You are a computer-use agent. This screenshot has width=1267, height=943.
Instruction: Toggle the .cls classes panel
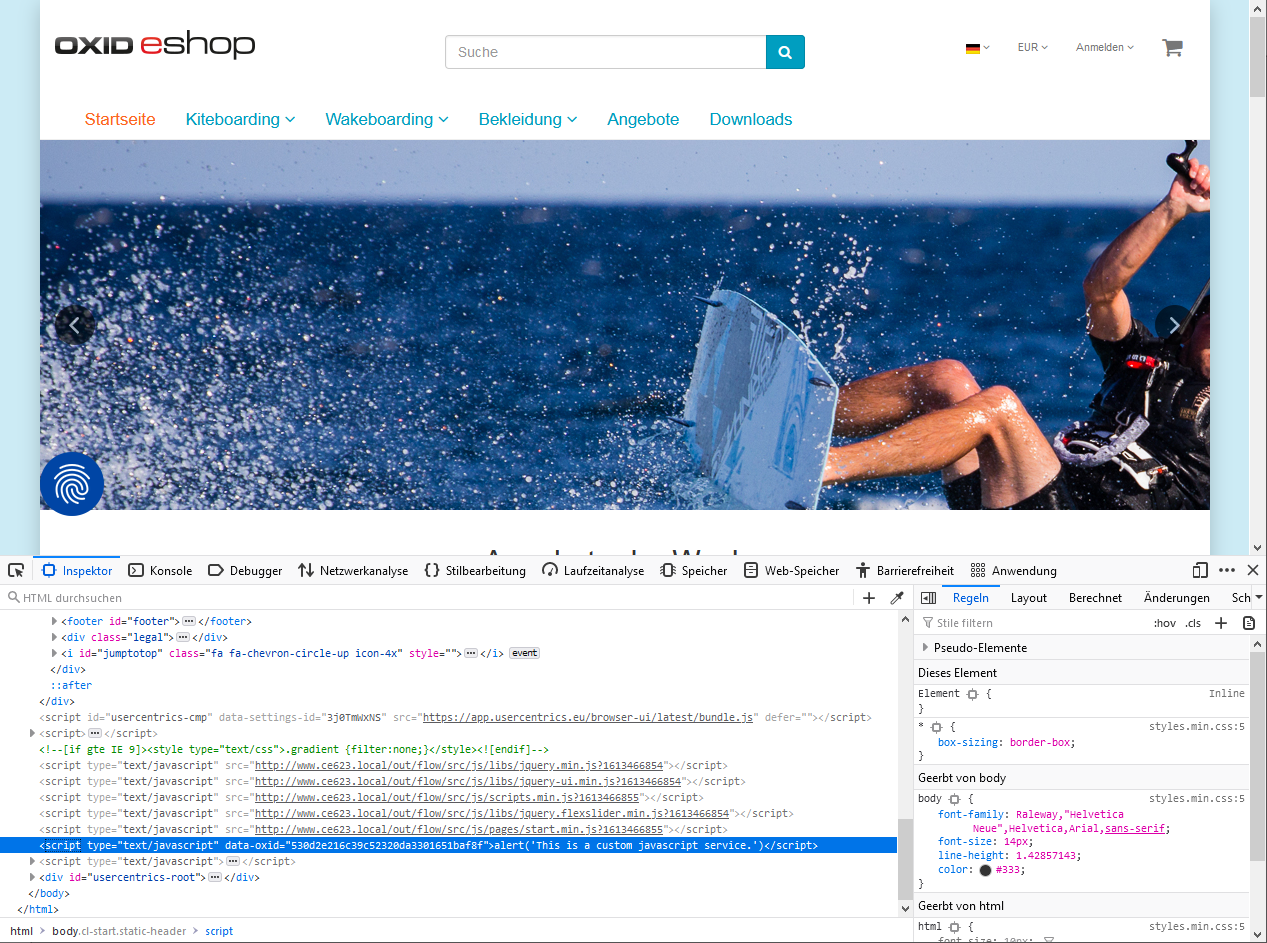1193,623
